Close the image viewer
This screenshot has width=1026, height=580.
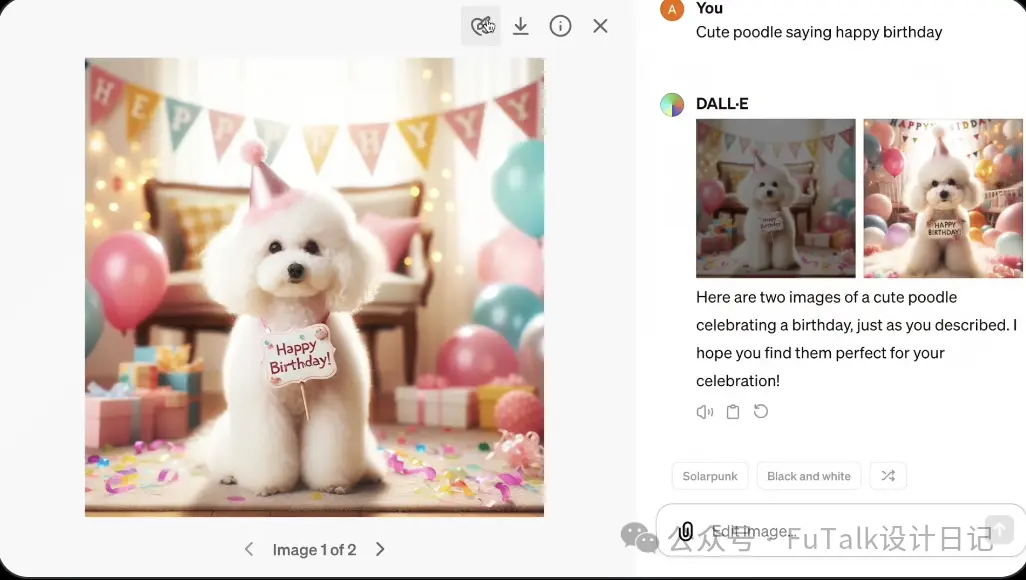600,26
